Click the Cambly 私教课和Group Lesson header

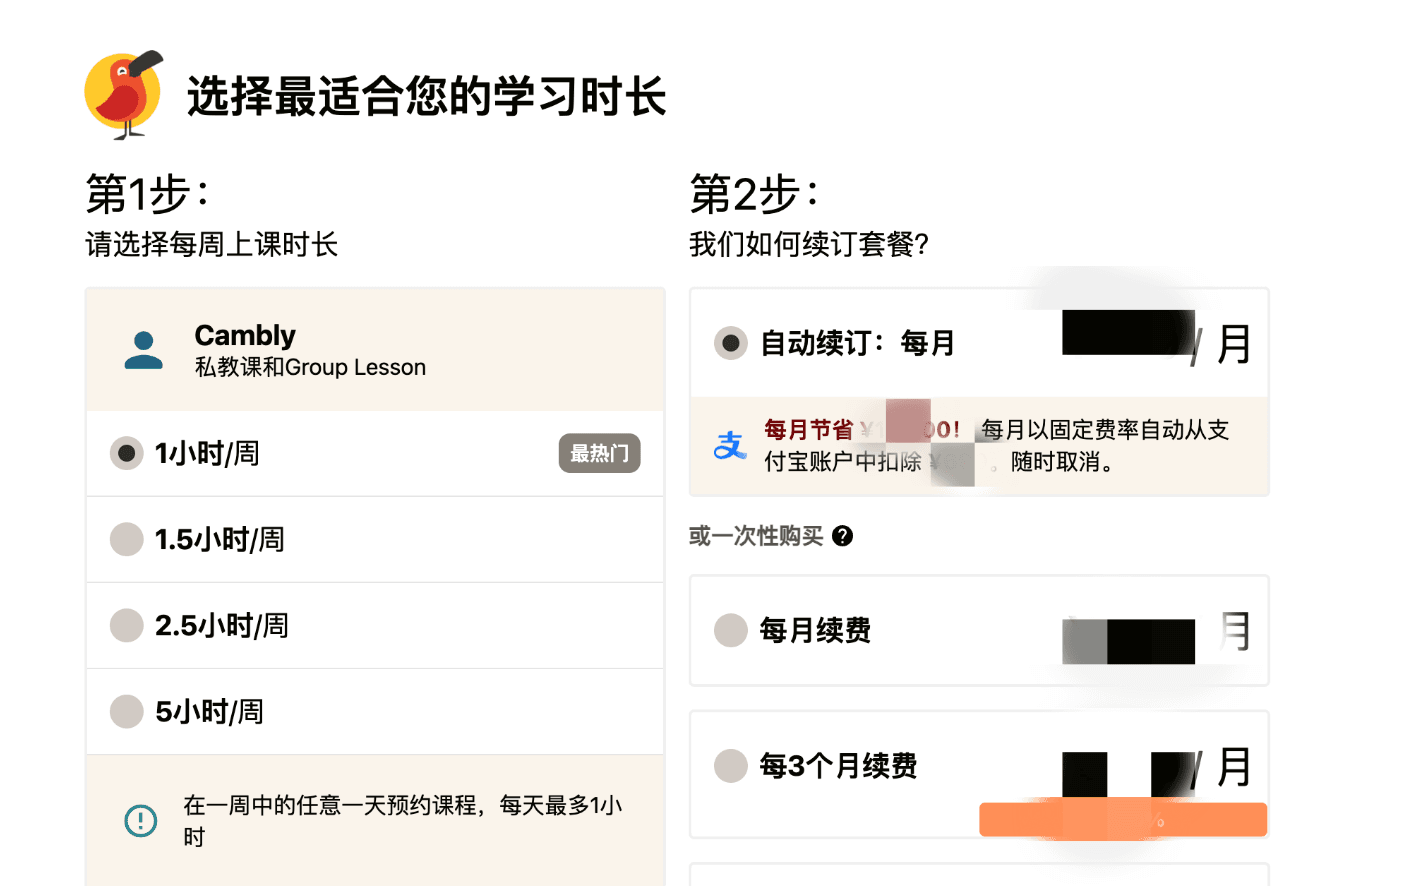pos(310,350)
